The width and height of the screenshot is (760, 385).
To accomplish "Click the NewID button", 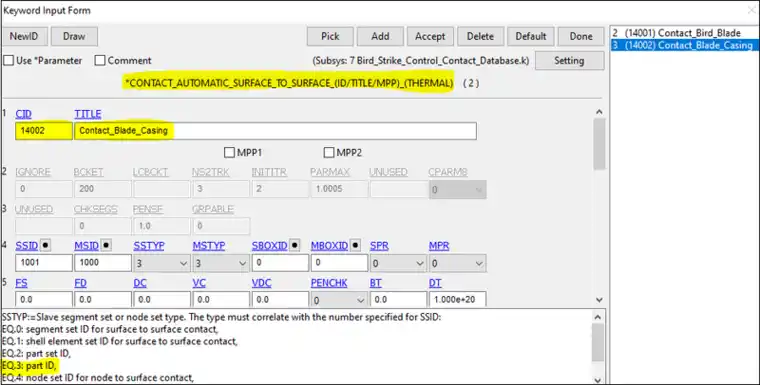I will 24,36.
